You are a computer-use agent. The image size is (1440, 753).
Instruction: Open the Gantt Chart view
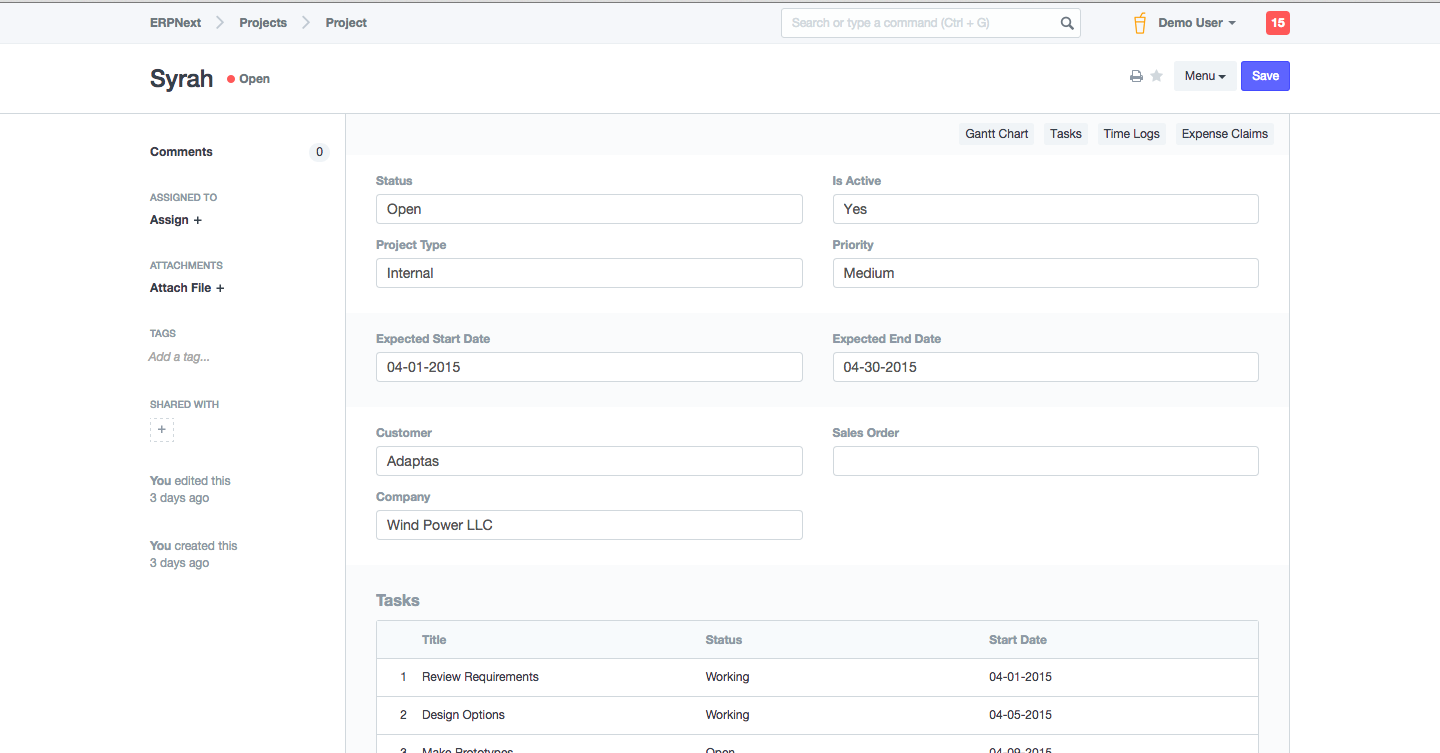pos(996,134)
